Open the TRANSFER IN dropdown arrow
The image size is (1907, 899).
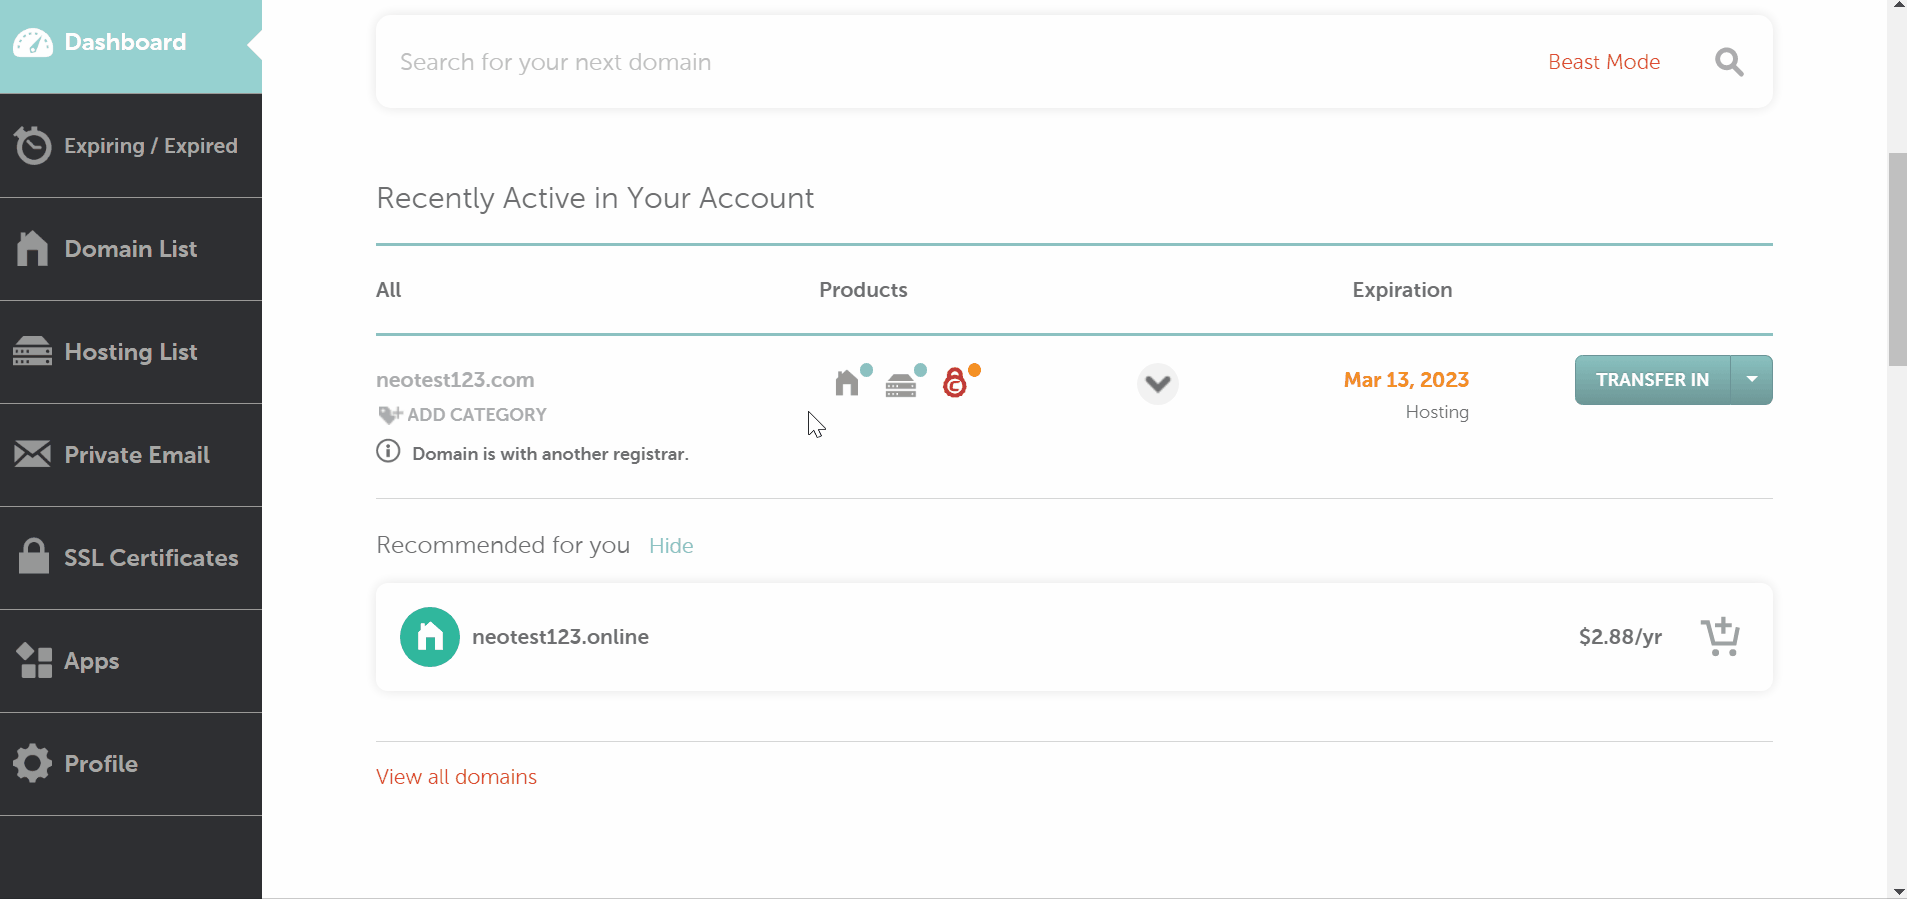coord(1752,380)
